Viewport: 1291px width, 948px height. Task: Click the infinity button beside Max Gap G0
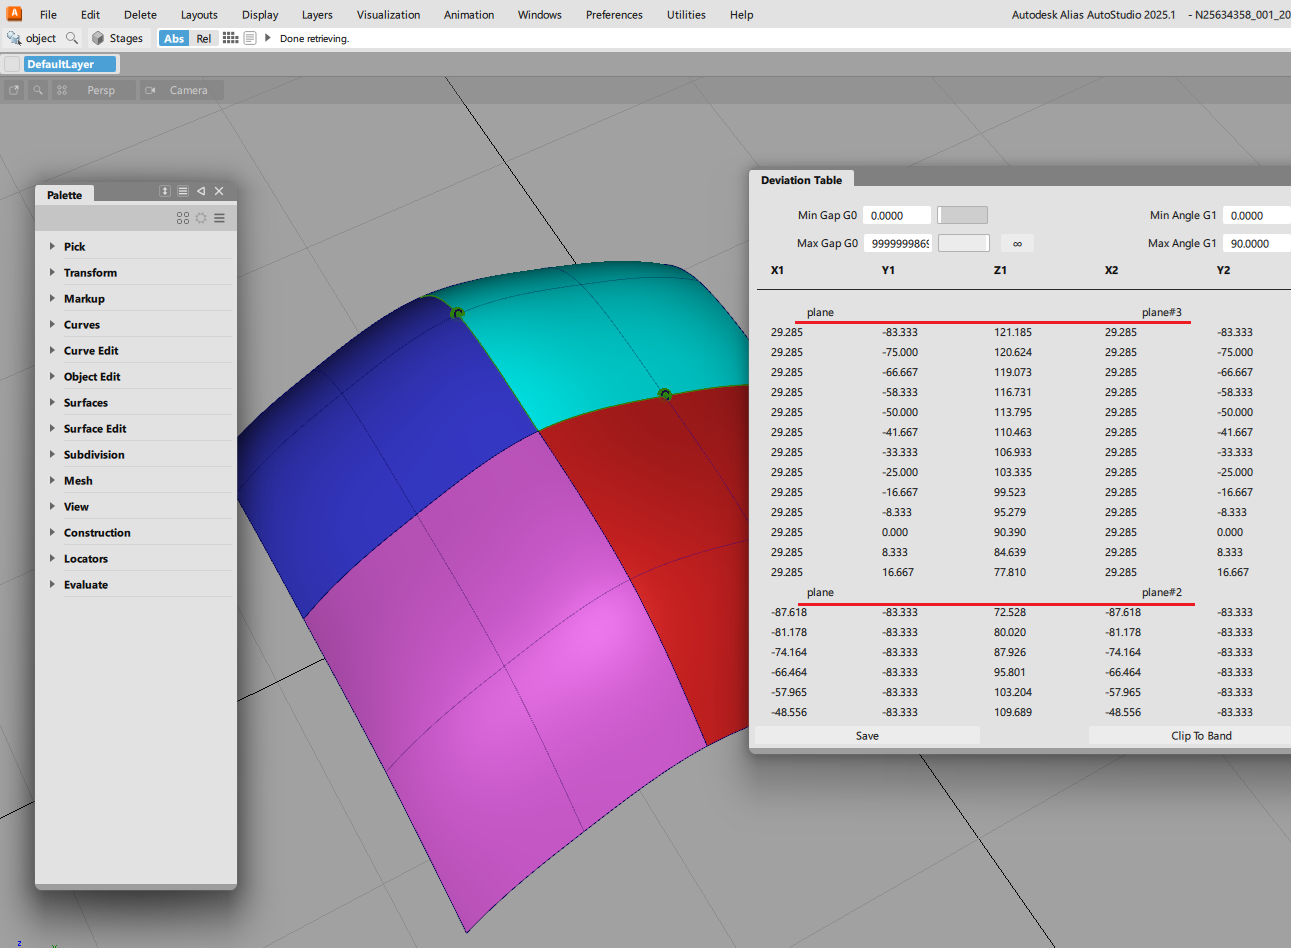[1017, 243]
